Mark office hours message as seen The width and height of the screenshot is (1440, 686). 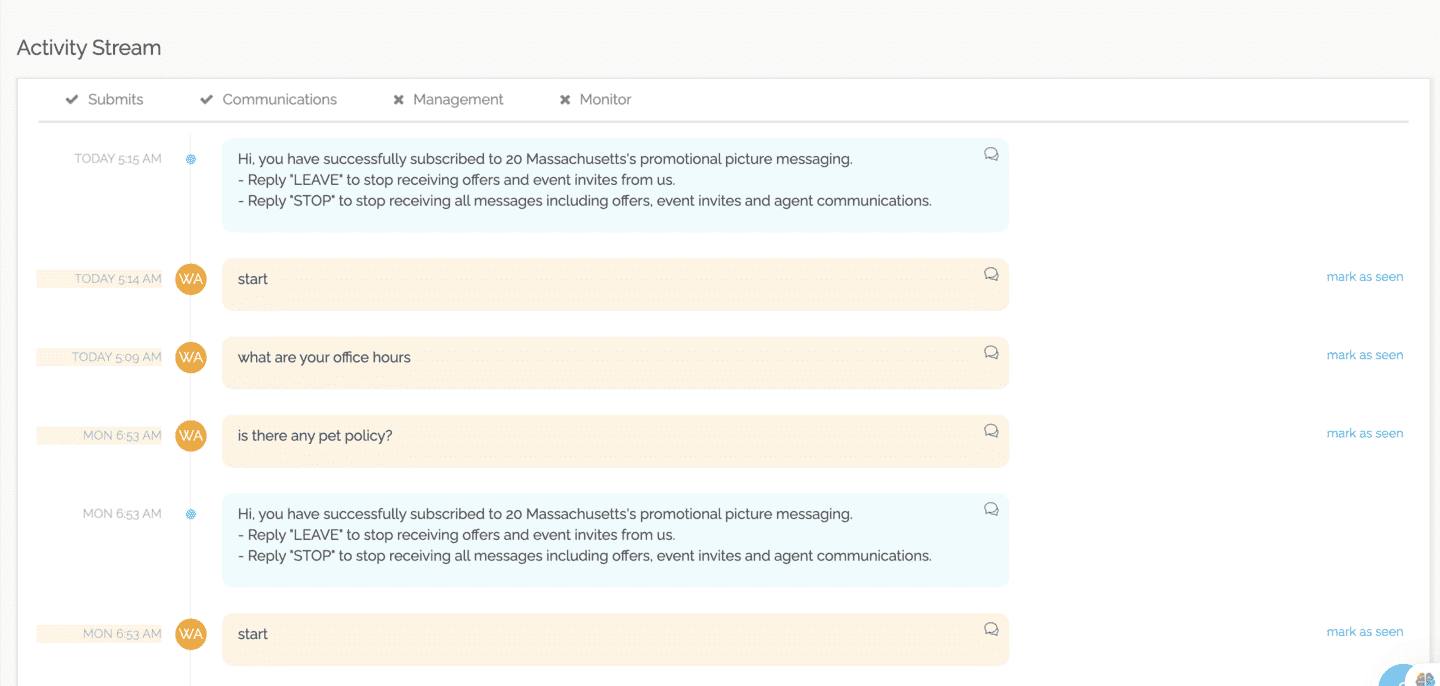[x=1364, y=355]
